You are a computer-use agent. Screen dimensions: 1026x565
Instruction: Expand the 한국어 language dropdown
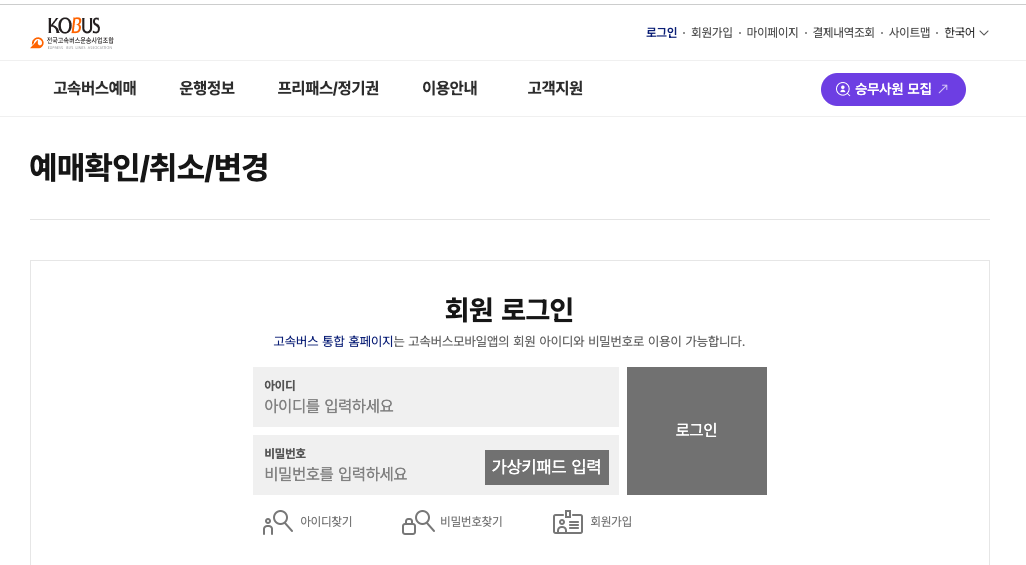[966, 33]
